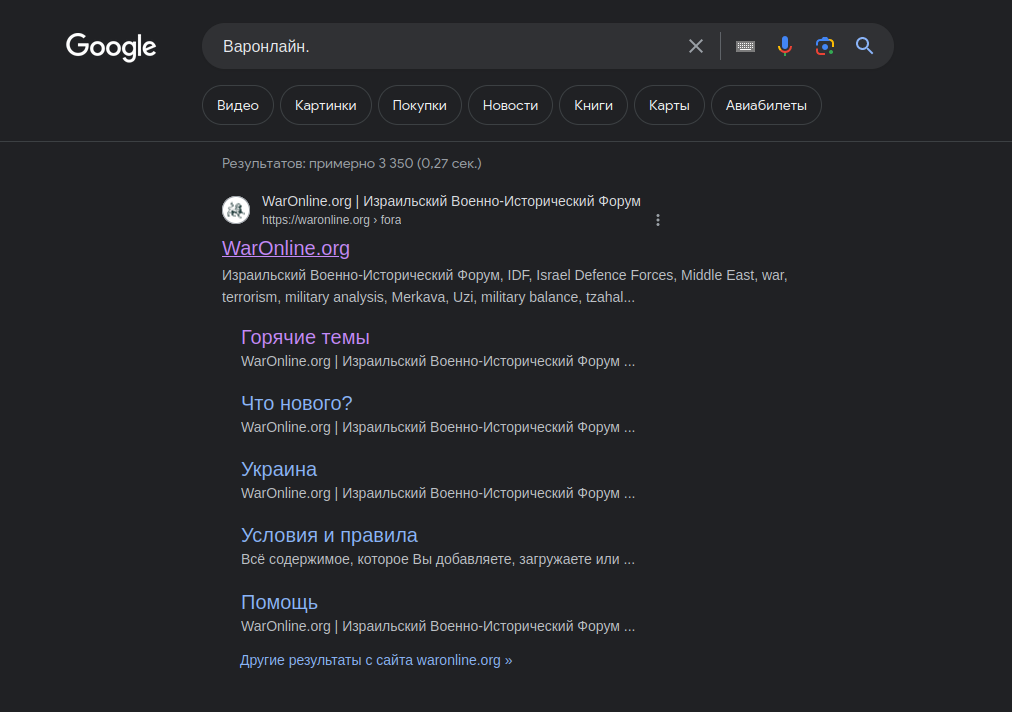
Task: Switch to the Новости filter tab
Action: click(x=511, y=105)
